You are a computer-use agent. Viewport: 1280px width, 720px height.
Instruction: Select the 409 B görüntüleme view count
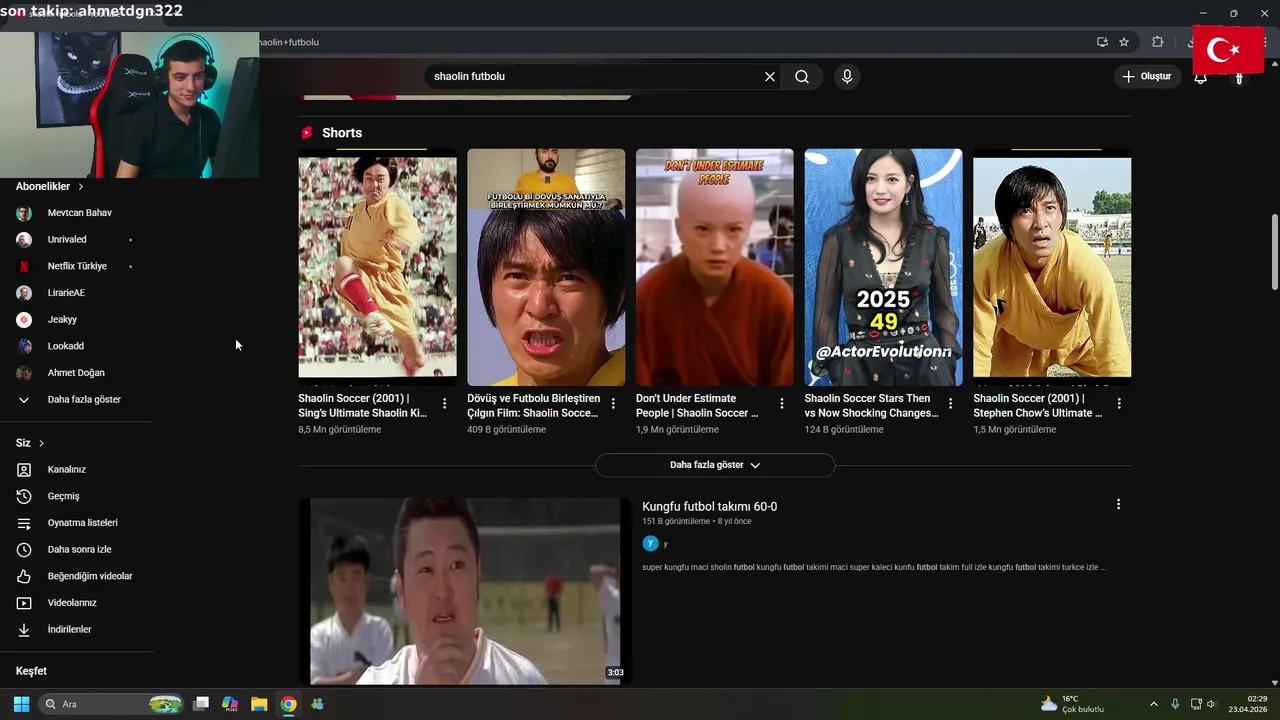tap(506, 430)
